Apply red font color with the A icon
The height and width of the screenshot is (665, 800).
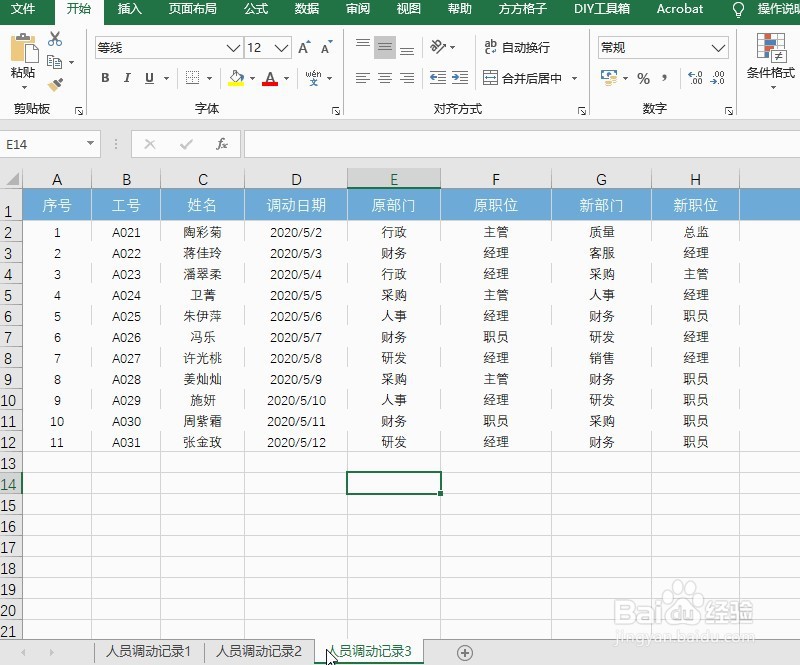click(x=271, y=78)
